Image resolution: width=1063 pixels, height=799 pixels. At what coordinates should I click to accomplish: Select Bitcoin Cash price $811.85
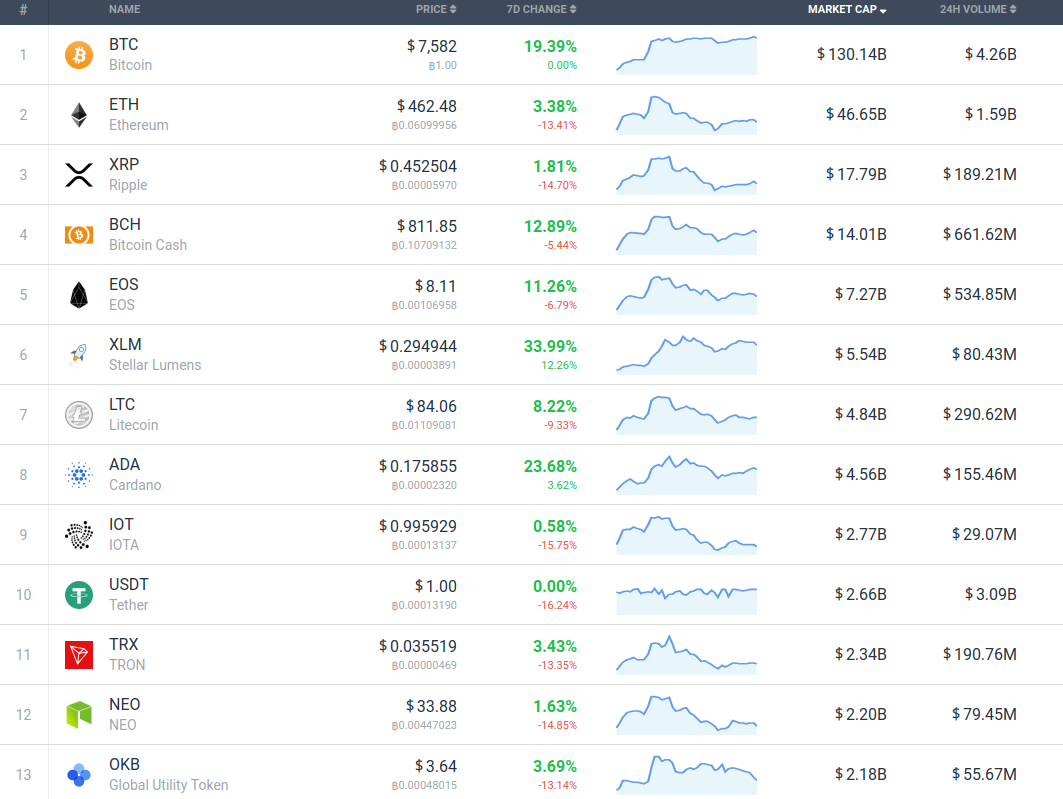pyautogui.click(x=427, y=226)
